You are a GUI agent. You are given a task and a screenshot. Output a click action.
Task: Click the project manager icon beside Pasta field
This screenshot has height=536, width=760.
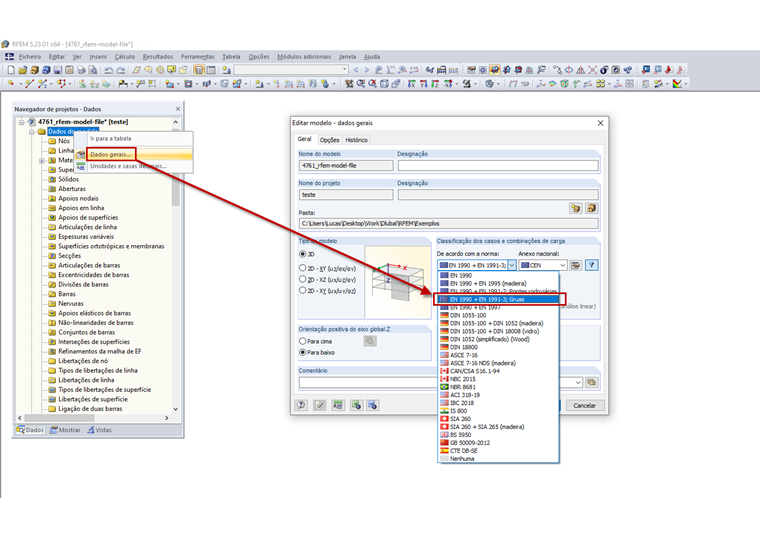(x=575, y=208)
